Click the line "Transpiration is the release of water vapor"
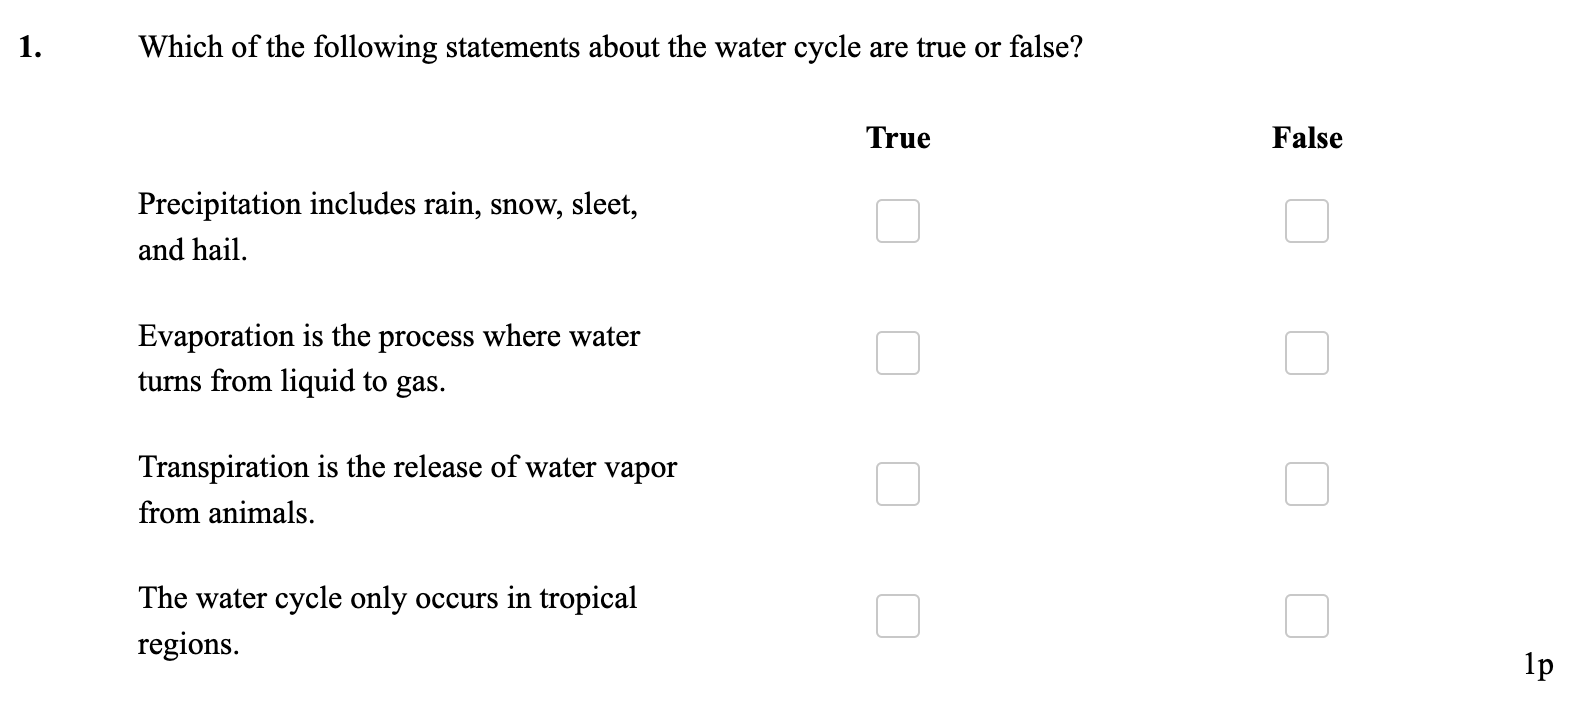Viewport: 1594px width, 706px height. click(x=407, y=467)
